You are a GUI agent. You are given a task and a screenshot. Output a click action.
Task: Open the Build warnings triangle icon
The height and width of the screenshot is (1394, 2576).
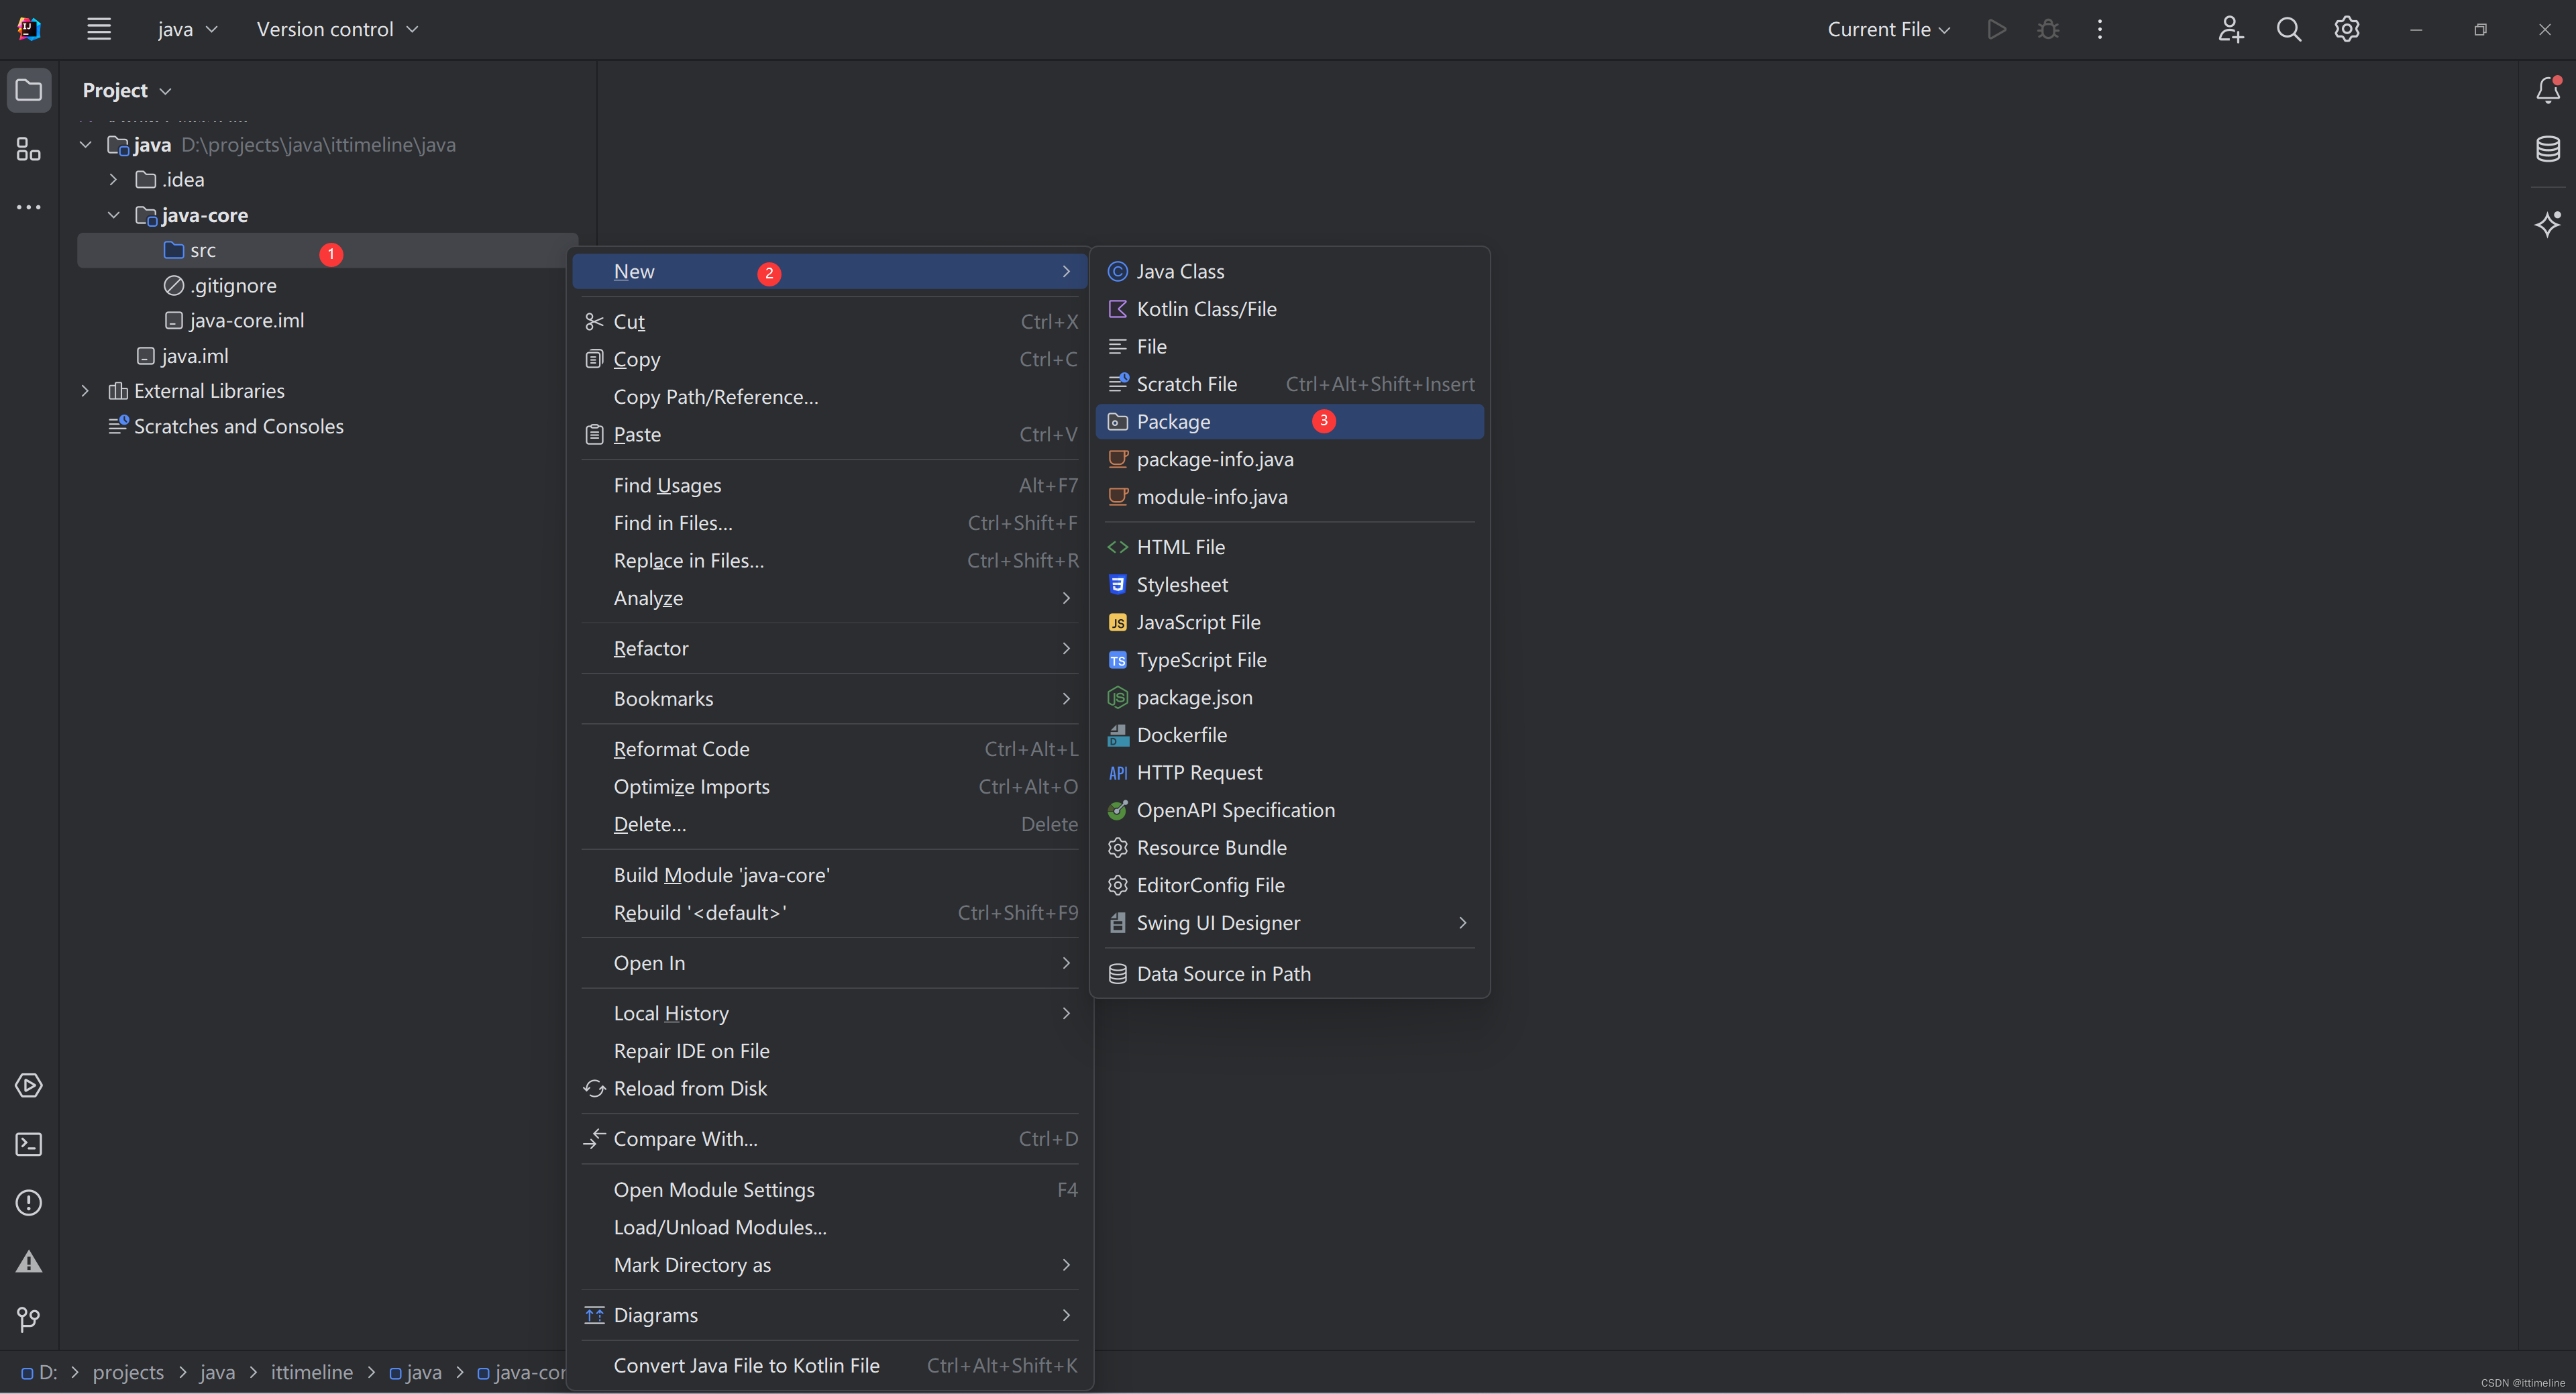(29, 1261)
